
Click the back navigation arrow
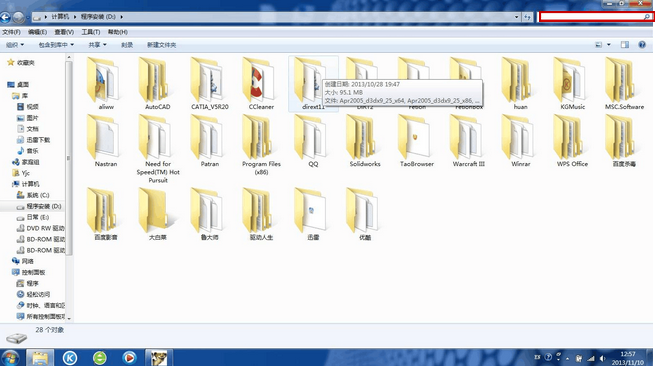tap(5, 17)
